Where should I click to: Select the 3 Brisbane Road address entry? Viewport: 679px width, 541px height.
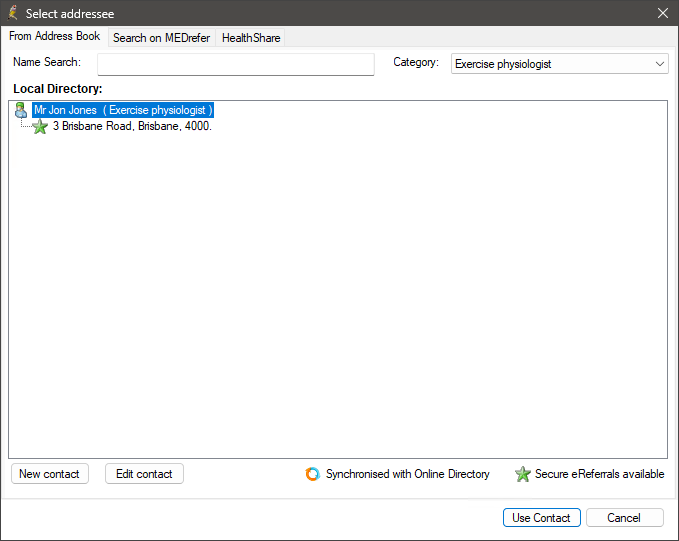click(x=132, y=127)
